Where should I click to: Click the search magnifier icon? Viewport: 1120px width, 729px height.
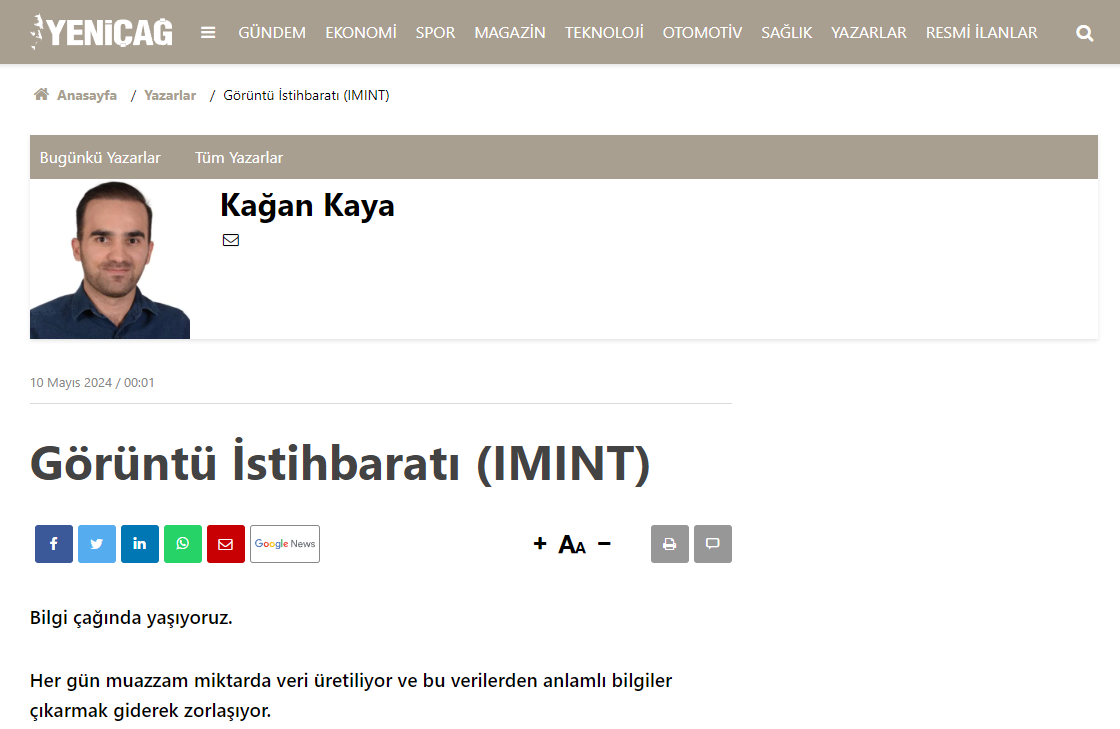pyautogui.click(x=1084, y=33)
